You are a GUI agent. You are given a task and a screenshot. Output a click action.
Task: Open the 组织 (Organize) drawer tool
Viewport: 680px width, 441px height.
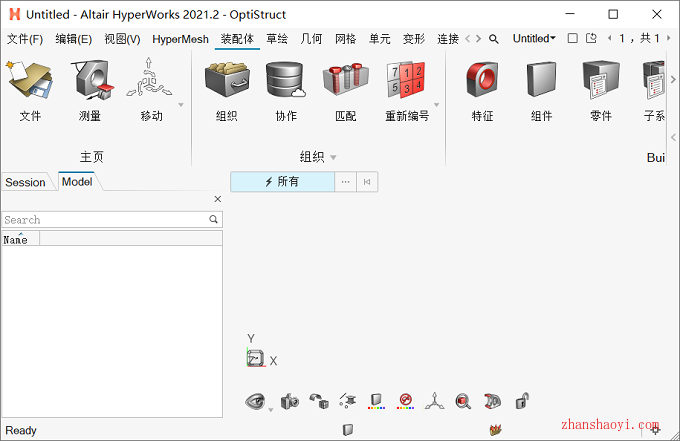click(x=226, y=91)
